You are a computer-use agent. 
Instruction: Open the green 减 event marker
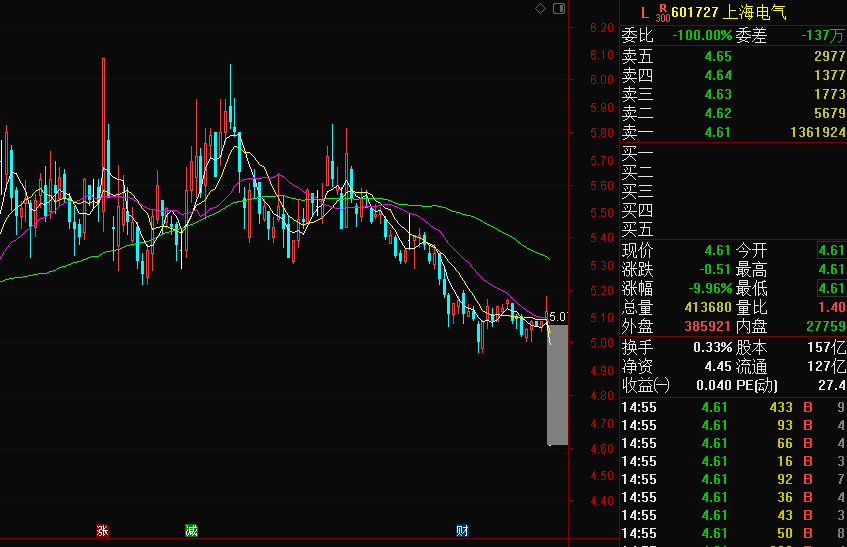coord(191,530)
